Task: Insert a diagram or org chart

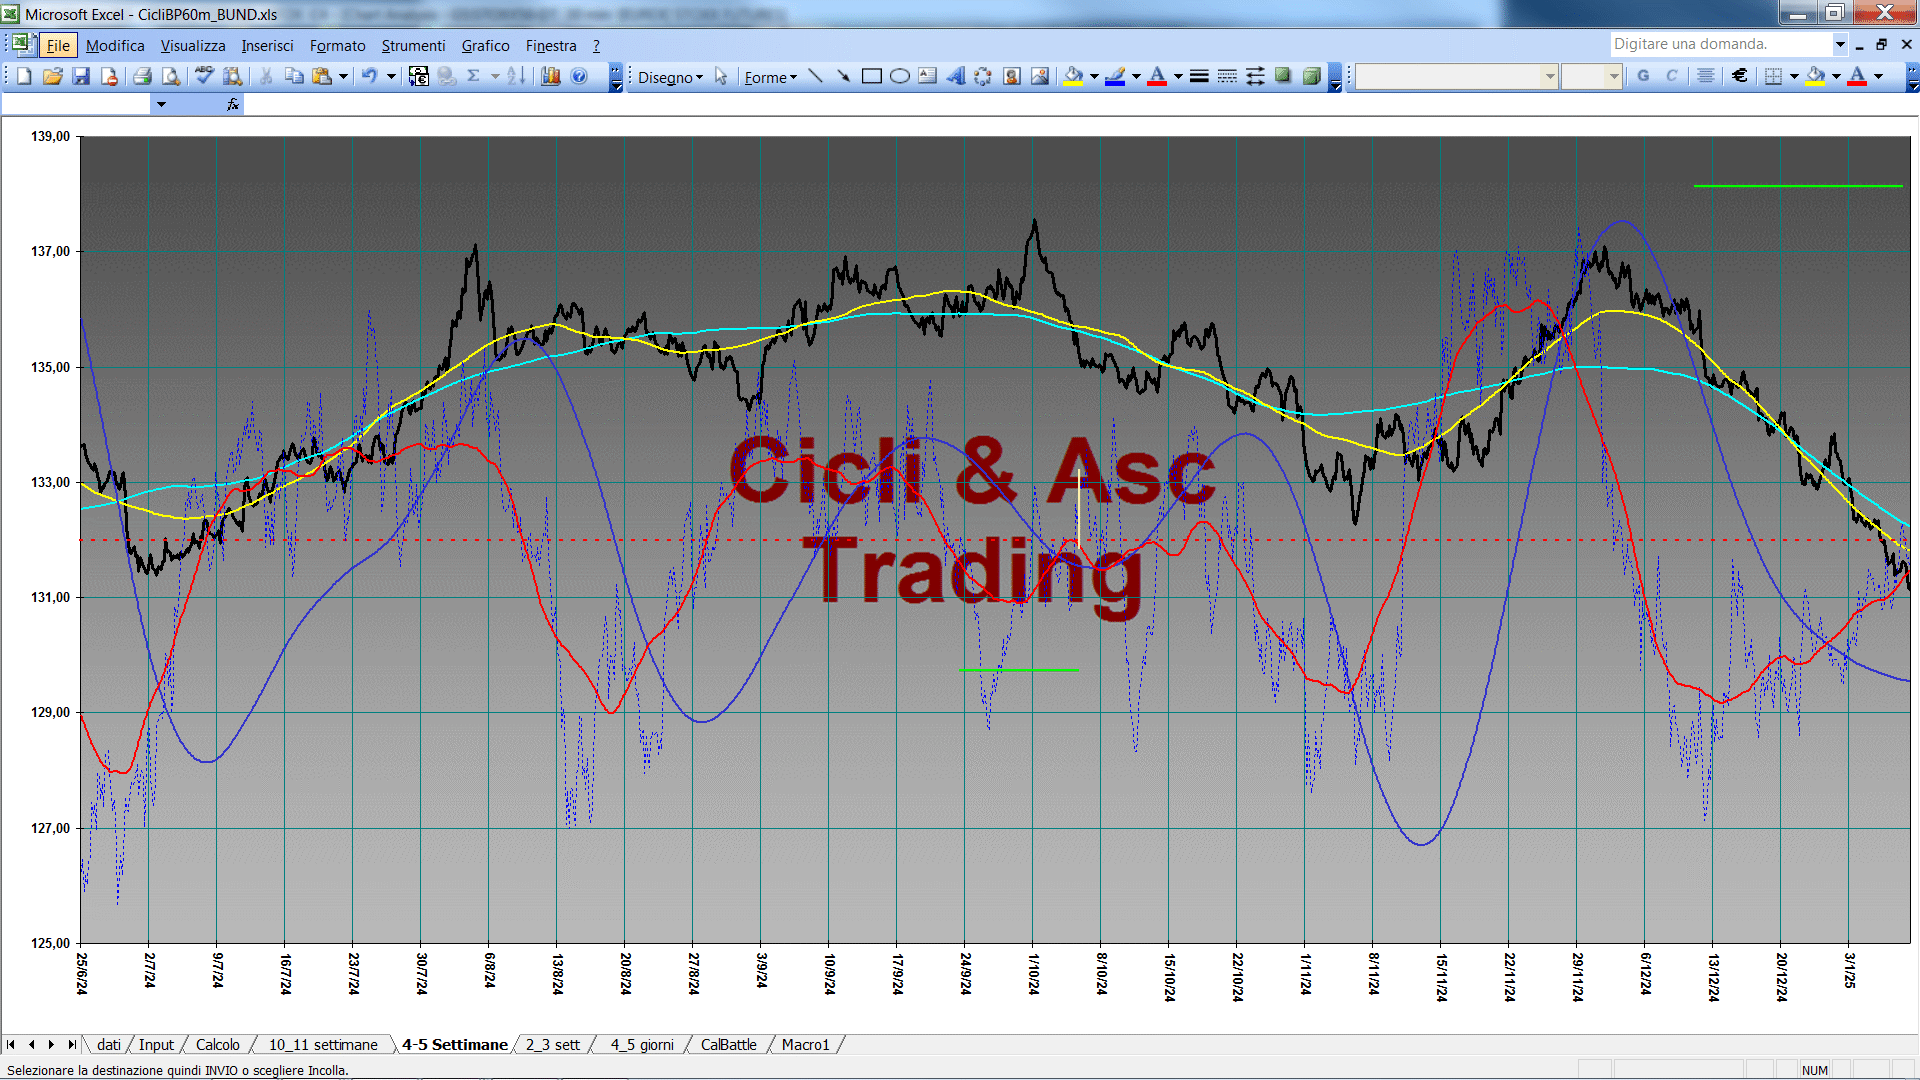Action: click(984, 76)
